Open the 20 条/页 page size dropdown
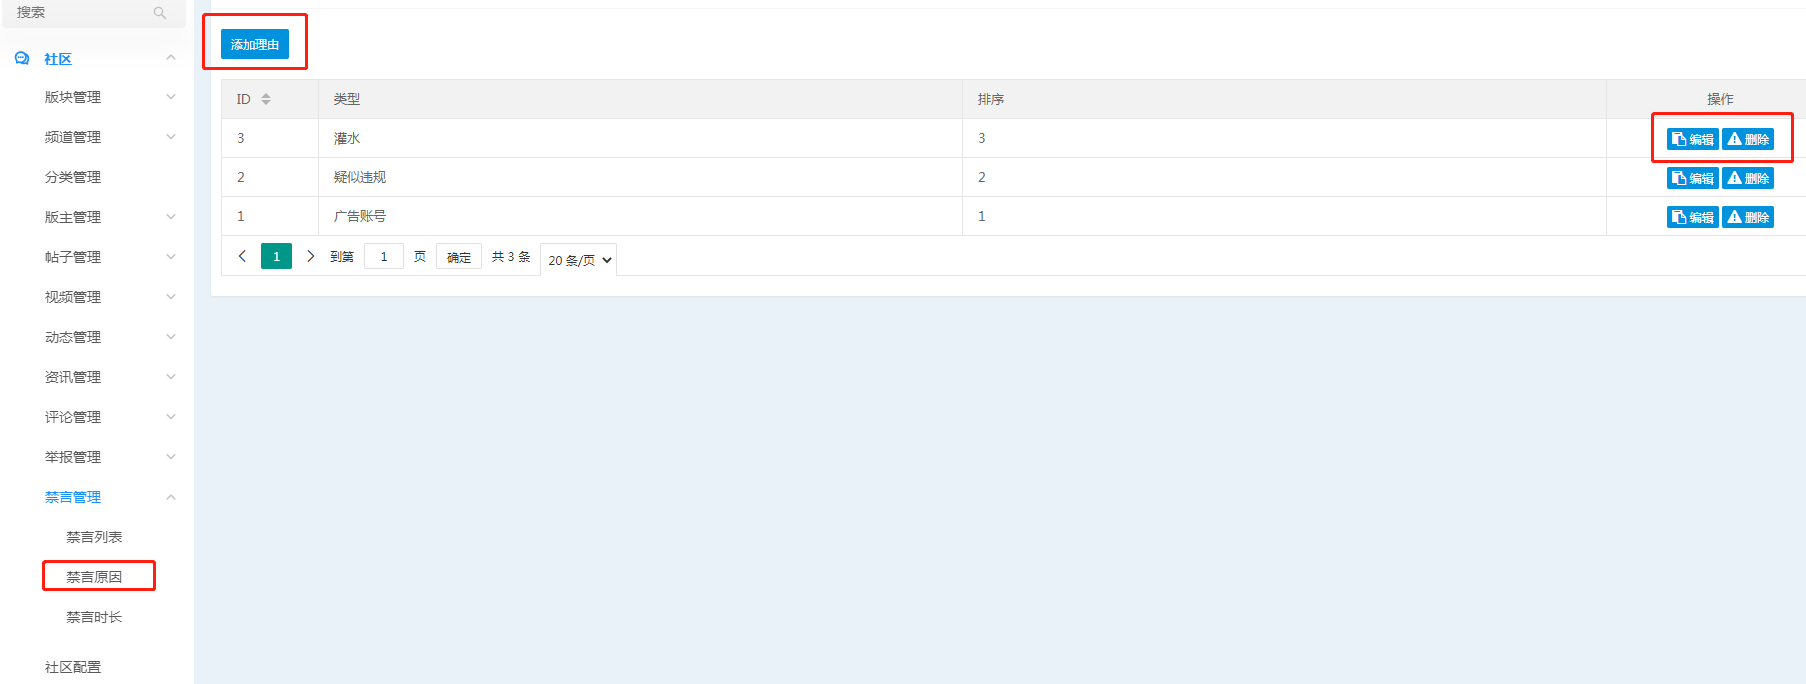The height and width of the screenshot is (684, 1806). (x=578, y=260)
